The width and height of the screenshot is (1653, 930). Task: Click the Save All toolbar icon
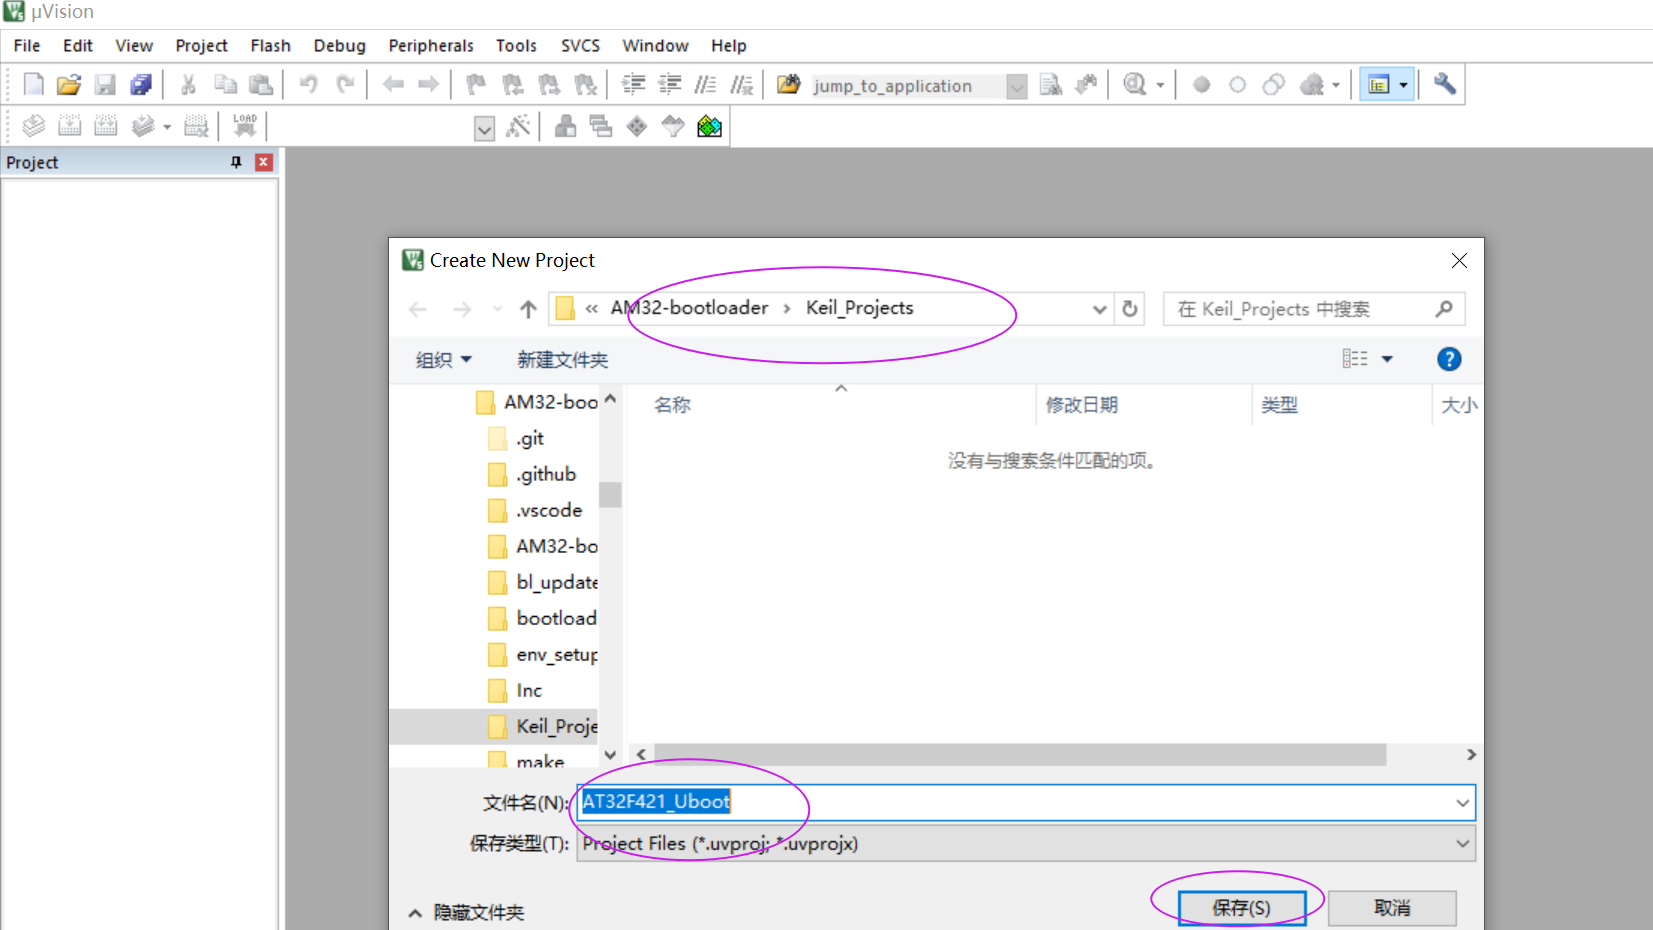coord(141,85)
